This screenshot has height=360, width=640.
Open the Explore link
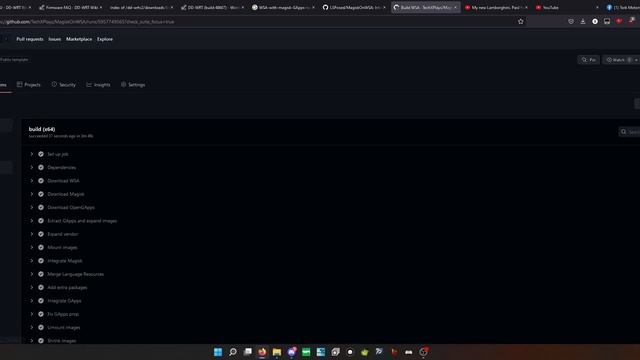(x=105, y=39)
